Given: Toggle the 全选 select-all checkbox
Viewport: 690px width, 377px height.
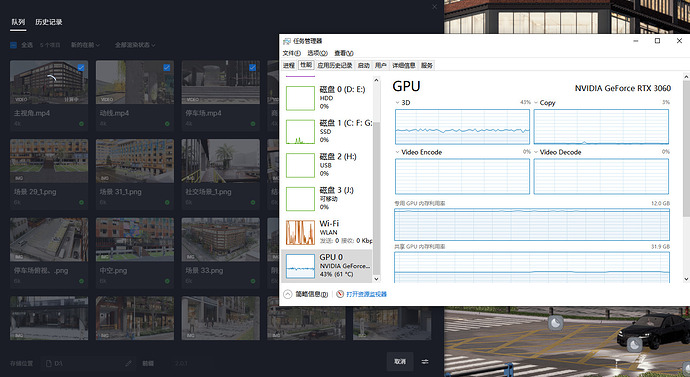Looking at the screenshot, I should click(13, 45).
